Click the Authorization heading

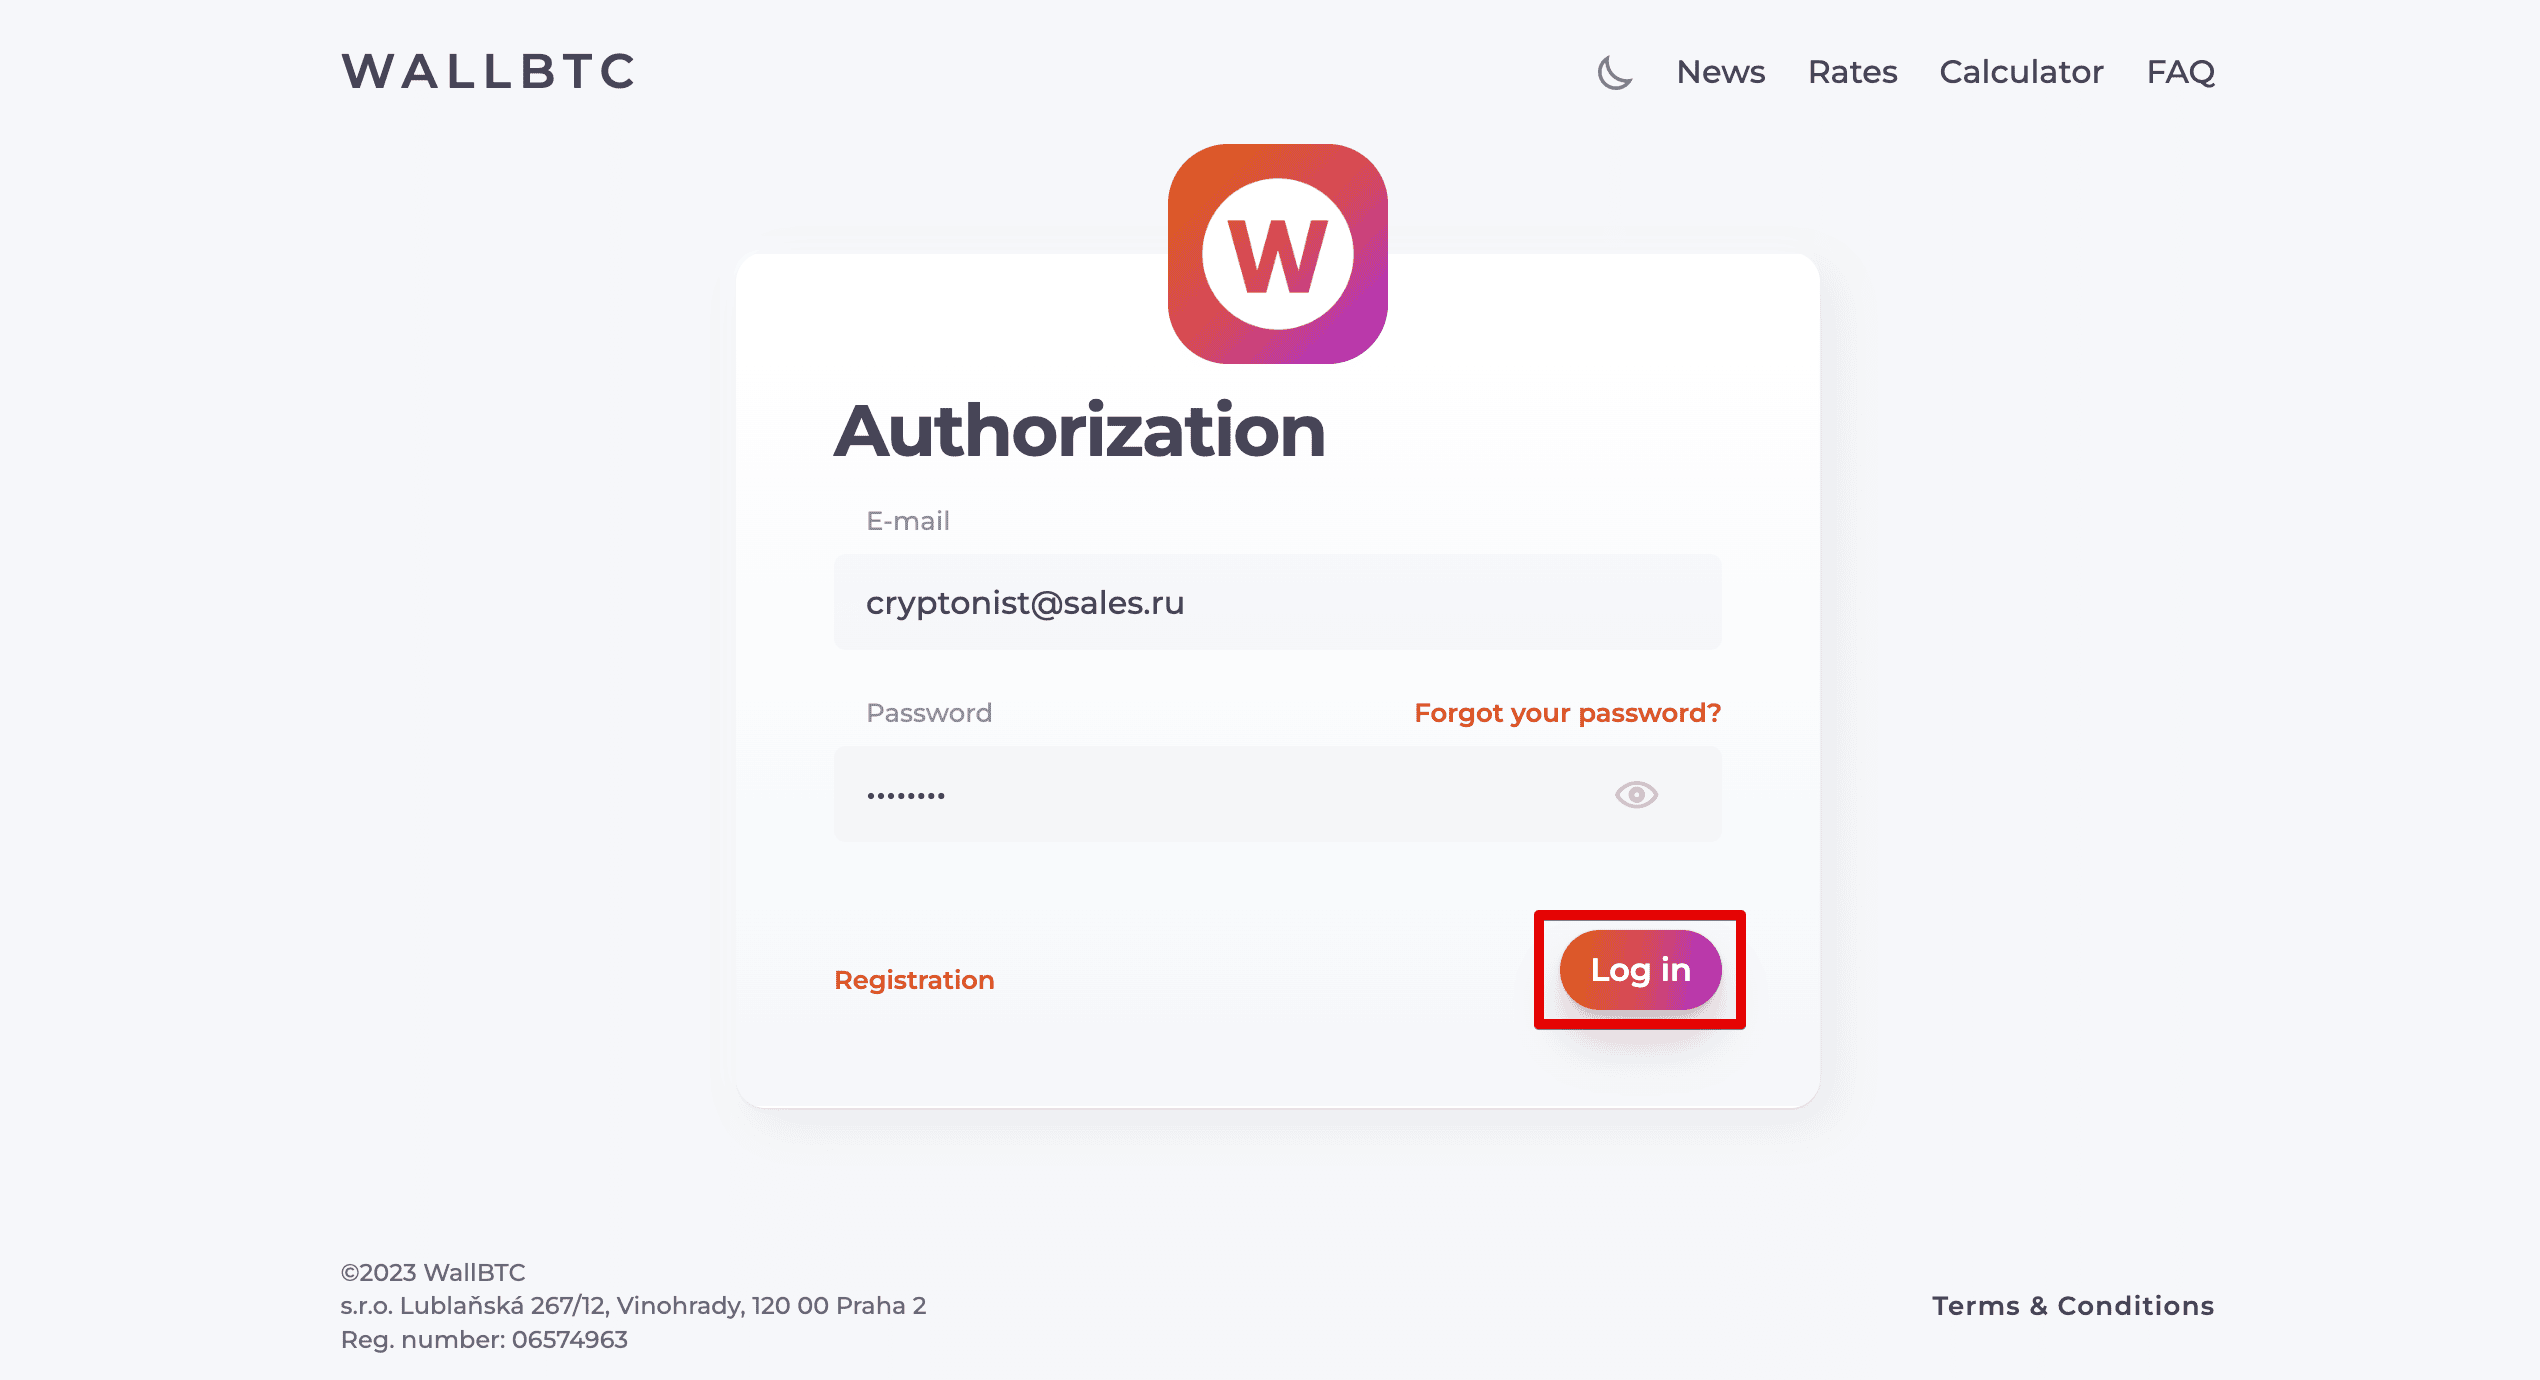click(1080, 431)
